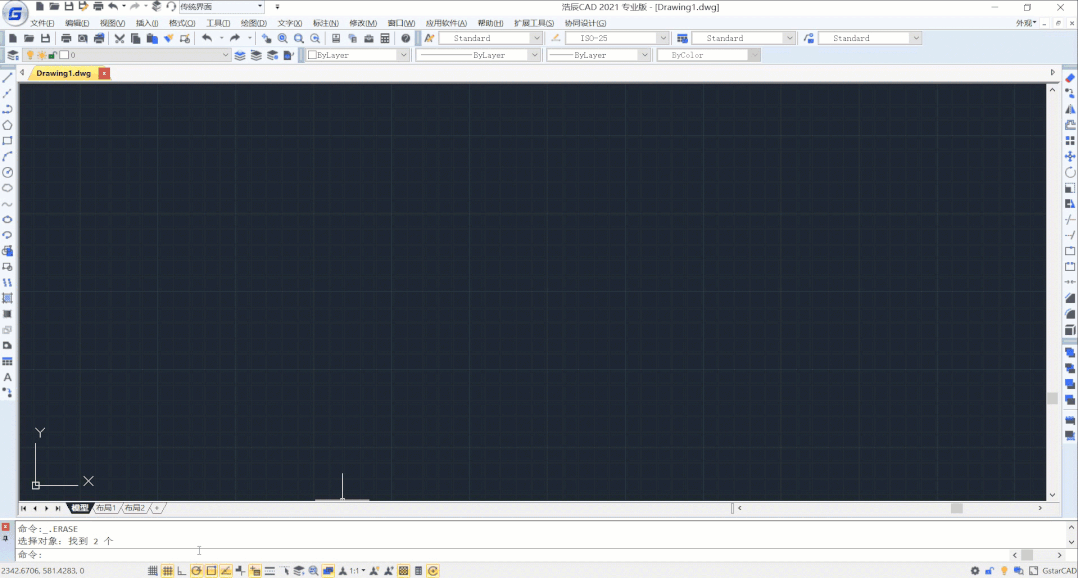The height and width of the screenshot is (578, 1078).
Task: Toggle dynamic input in status bar
Action: (255, 571)
